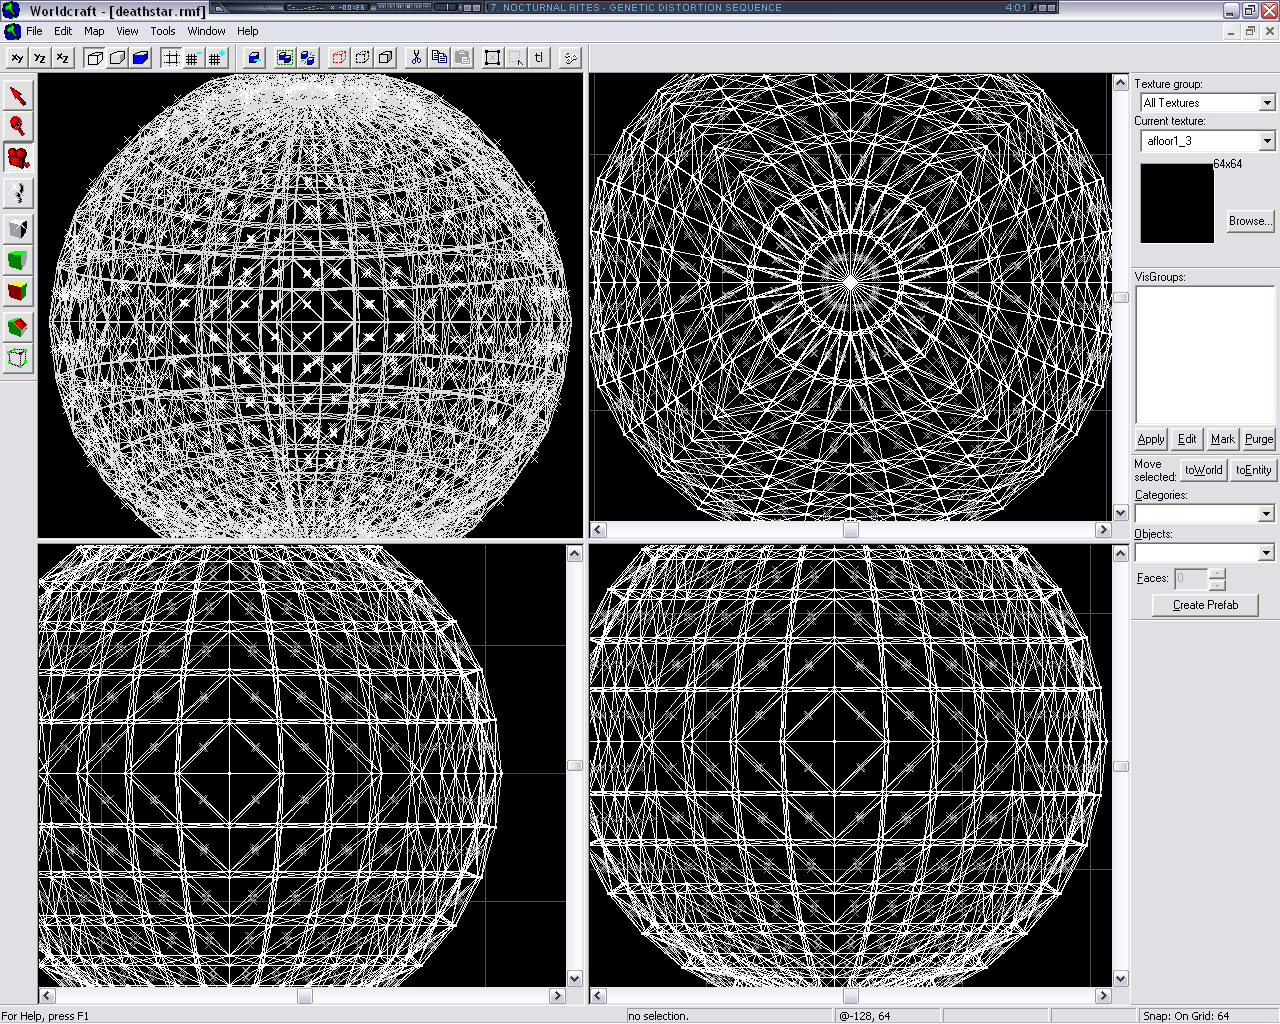
Task: Click the cyan dashed selection cursor icon
Action: [x=516, y=58]
